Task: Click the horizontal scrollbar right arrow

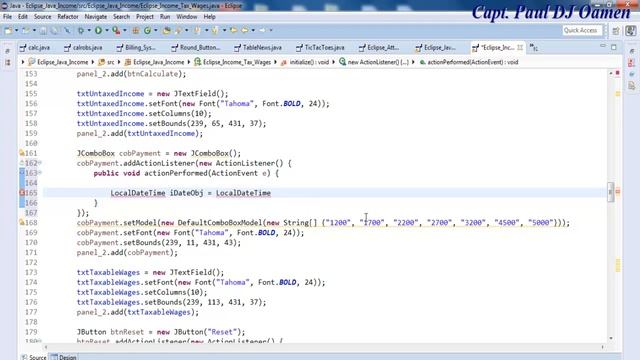Action: (x=602, y=347)
